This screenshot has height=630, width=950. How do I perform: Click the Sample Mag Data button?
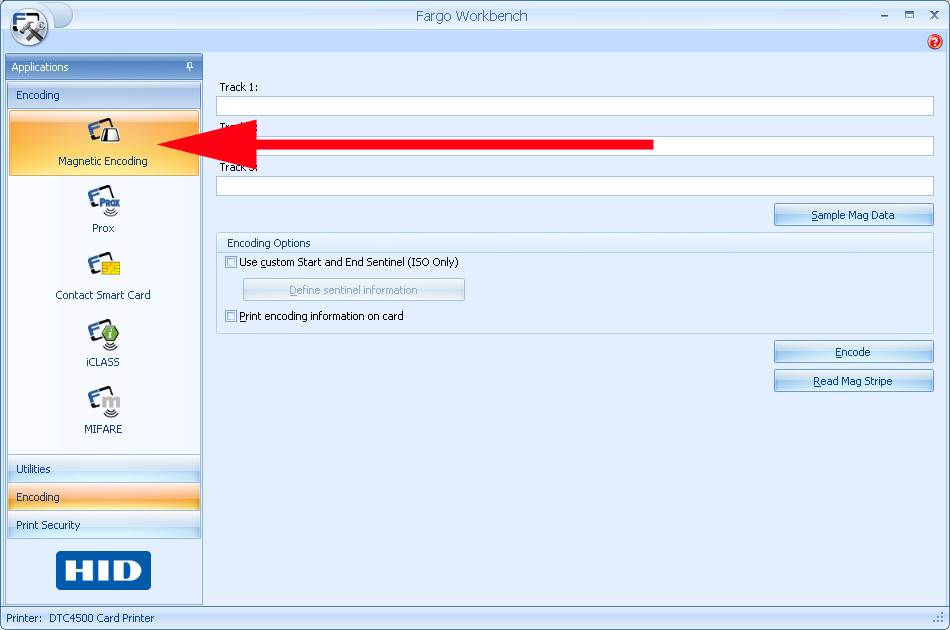point(853,215)
